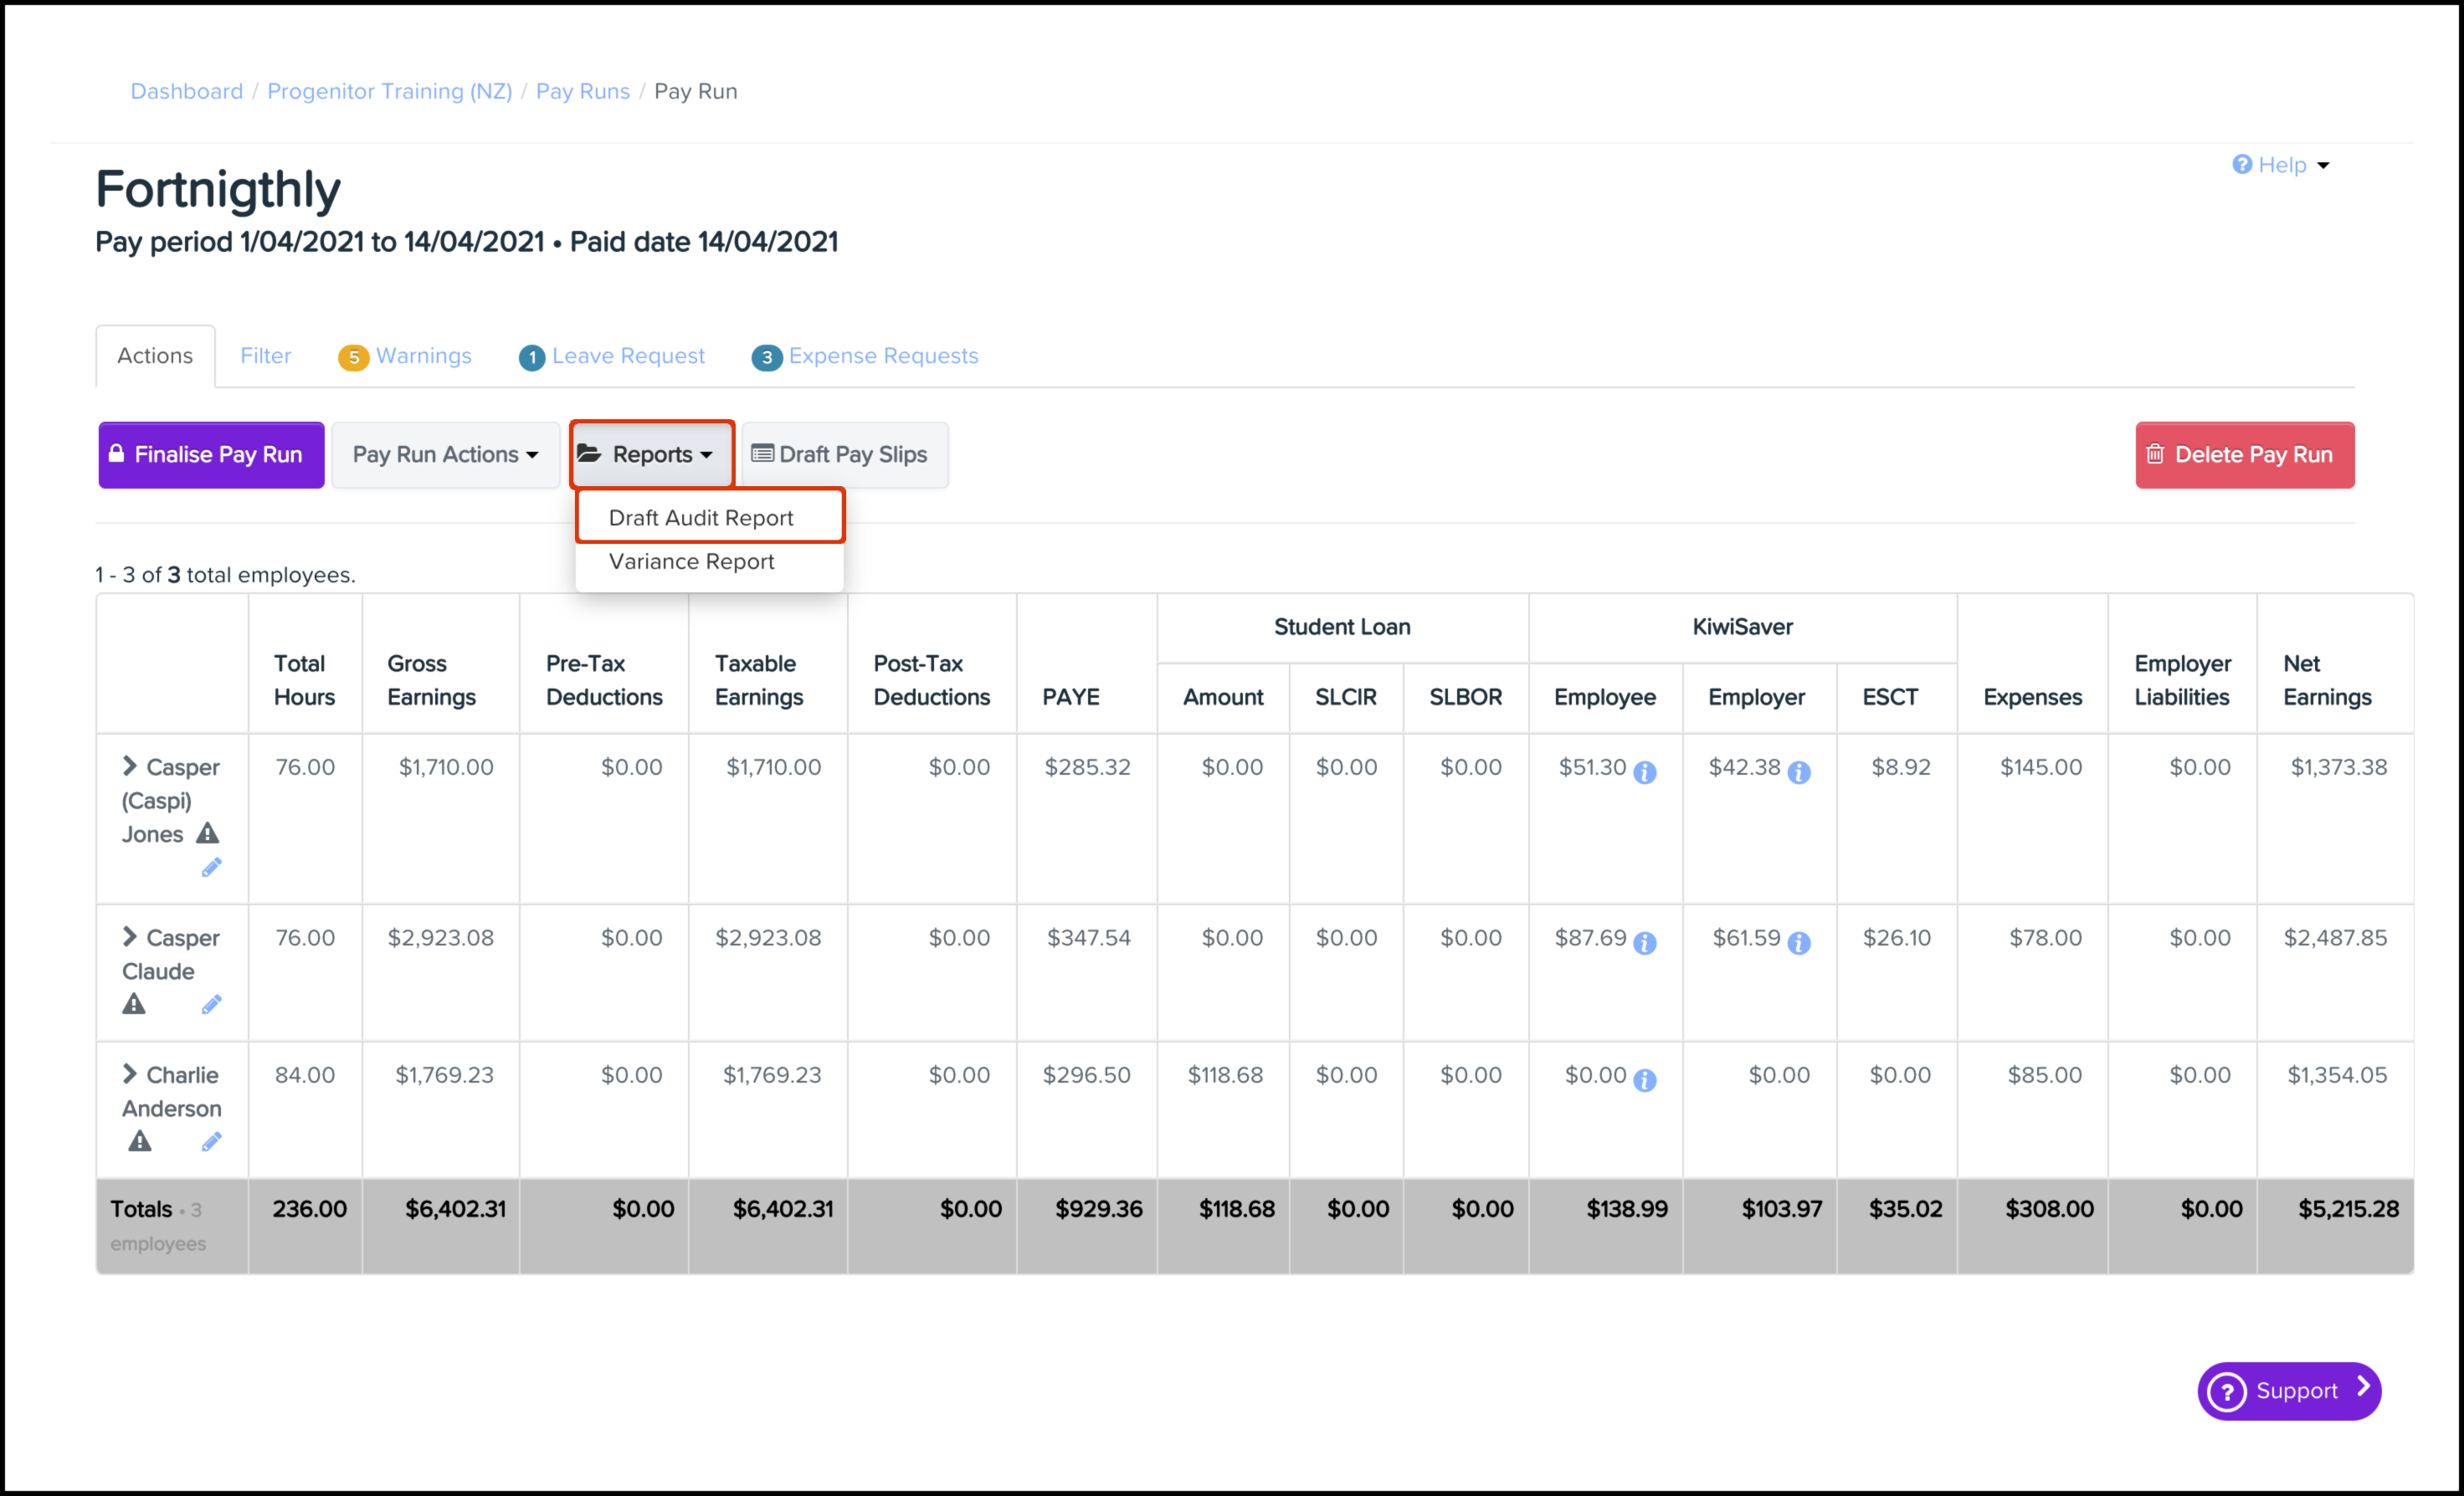The width and height of the screenshot is (2464, 1496).
Task: Click edit pencil icon for Charlie Anderson
Action: (211, 1141)
